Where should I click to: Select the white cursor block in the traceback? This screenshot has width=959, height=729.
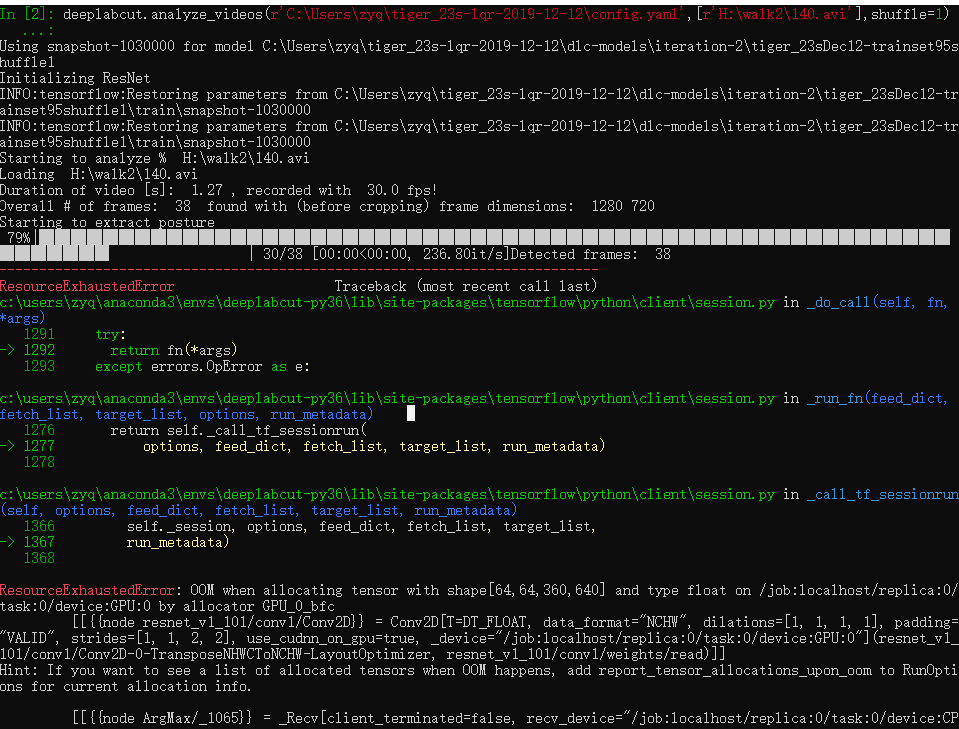click(409, 412)
